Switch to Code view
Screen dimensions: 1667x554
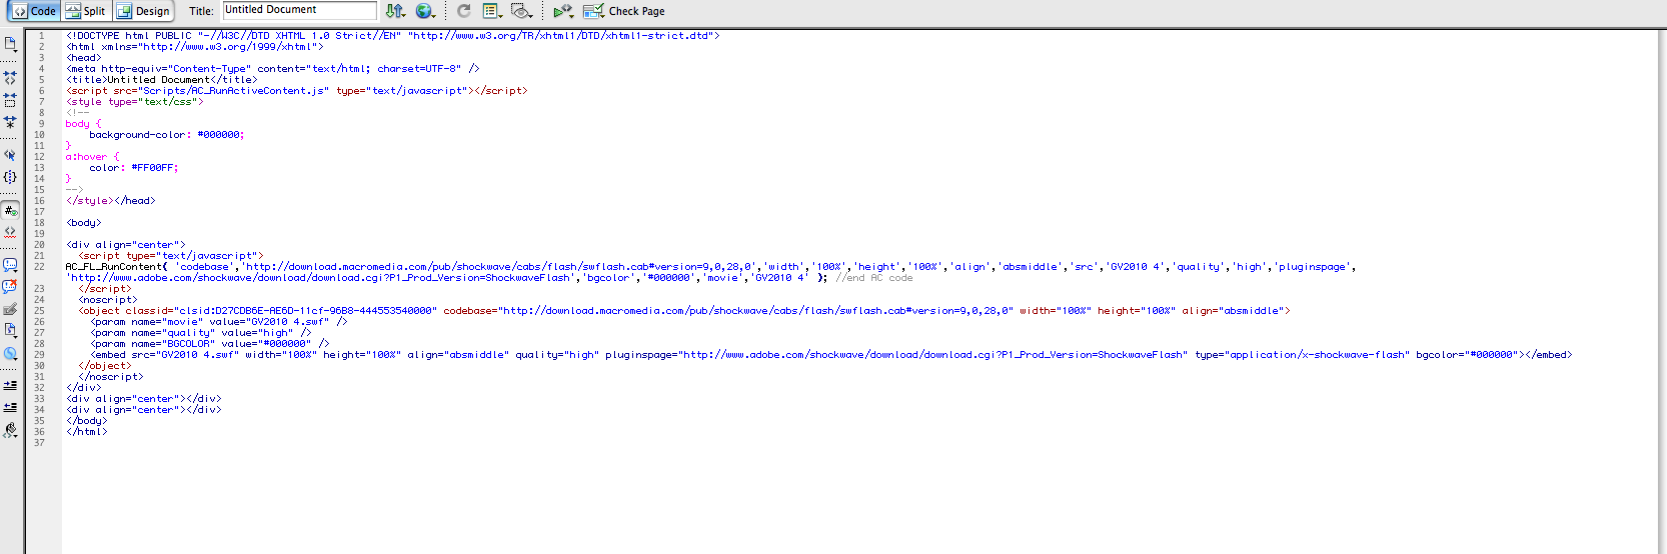click(34, 11)
